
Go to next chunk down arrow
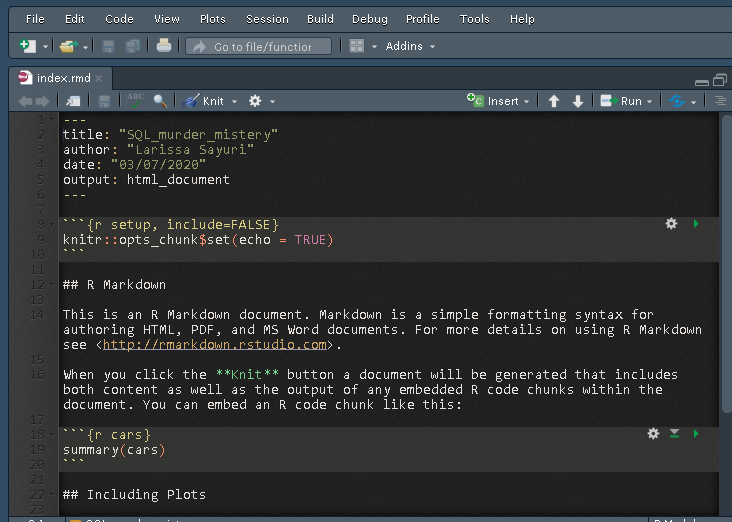[578, 101]
